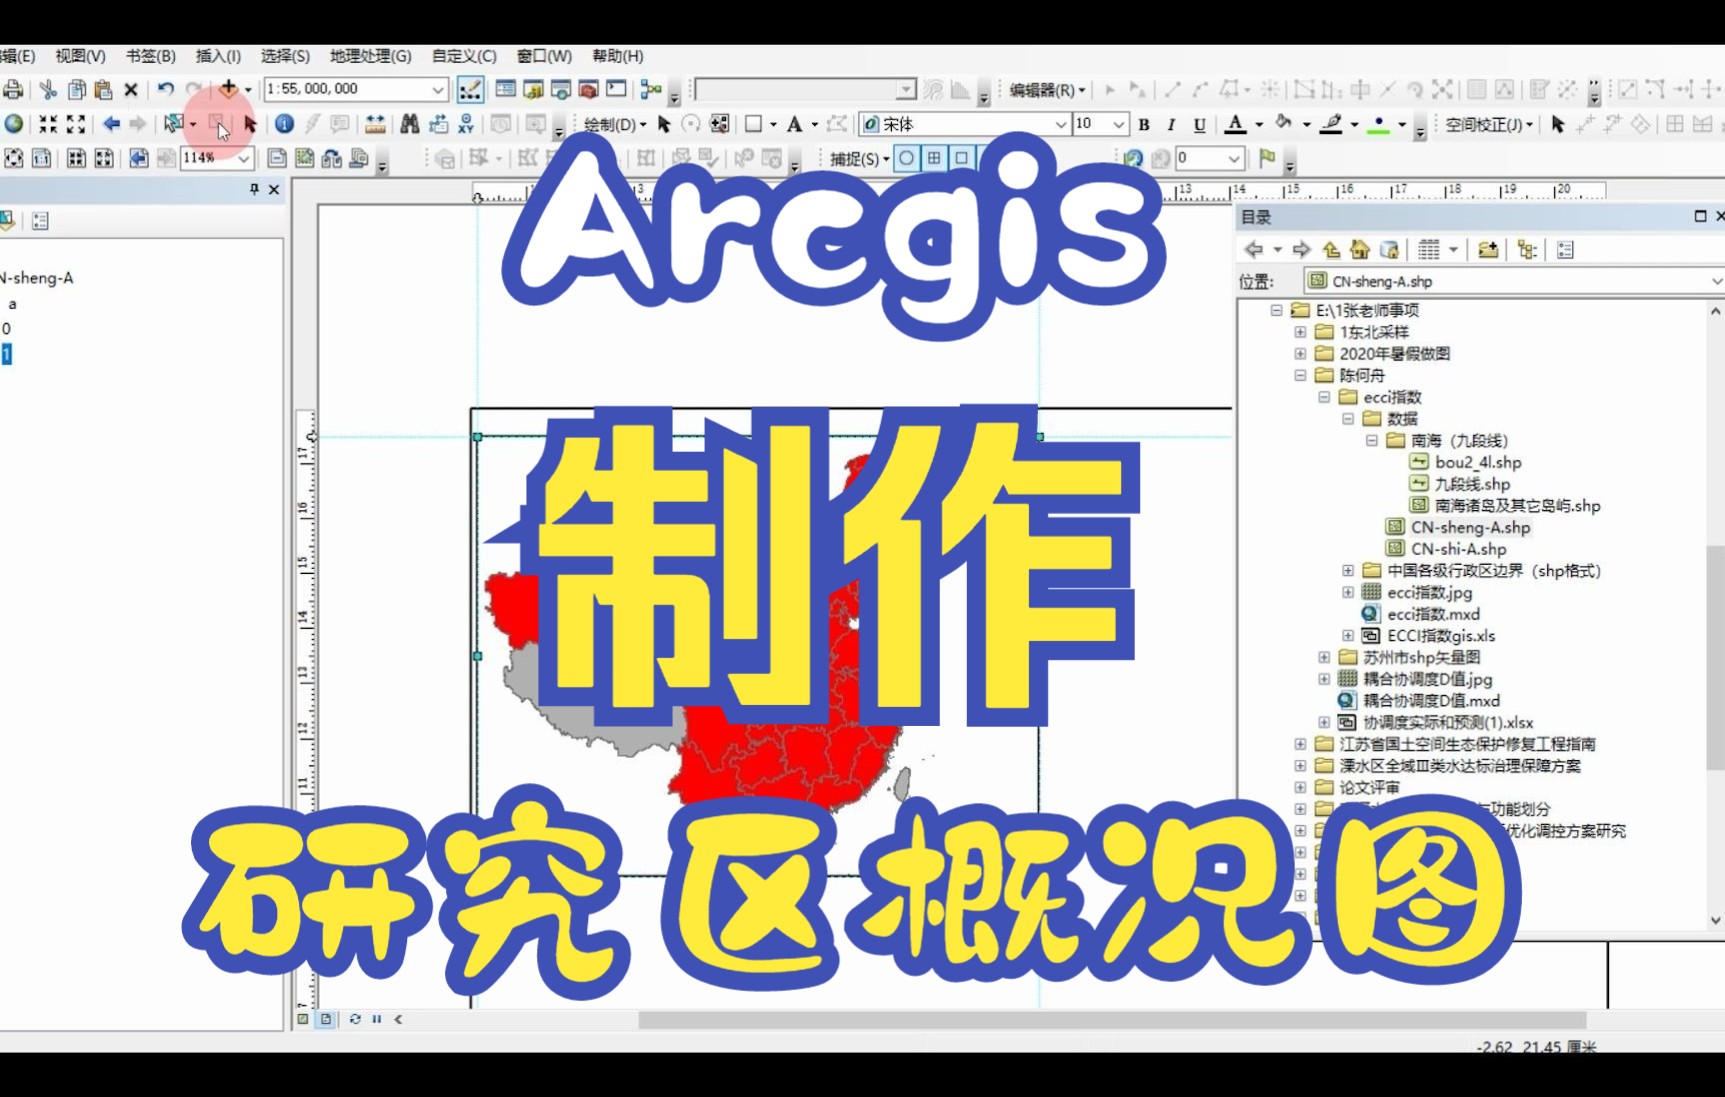1725x1097 pixels.
Task: Toggle vertex snapping on the Snapping toolbar
Action: tap(932, 158)
